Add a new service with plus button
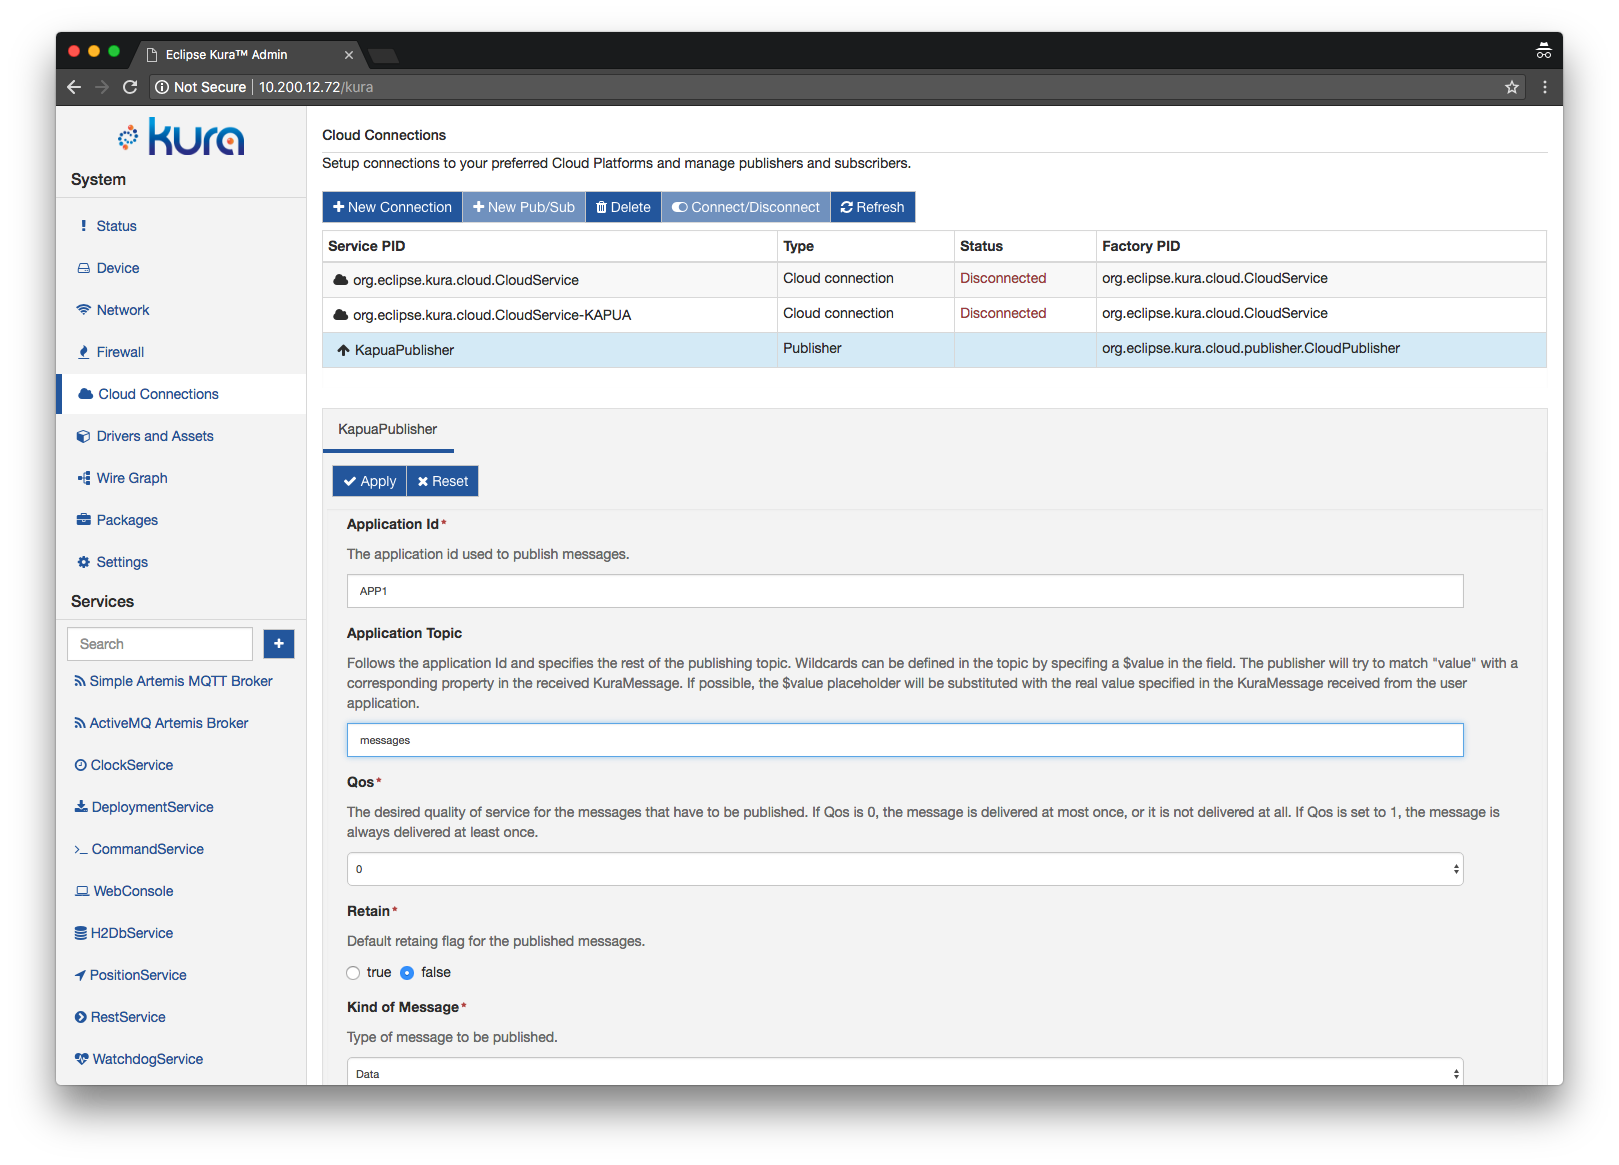The height and width of the screenshot is (1165, 1619). 279,644
